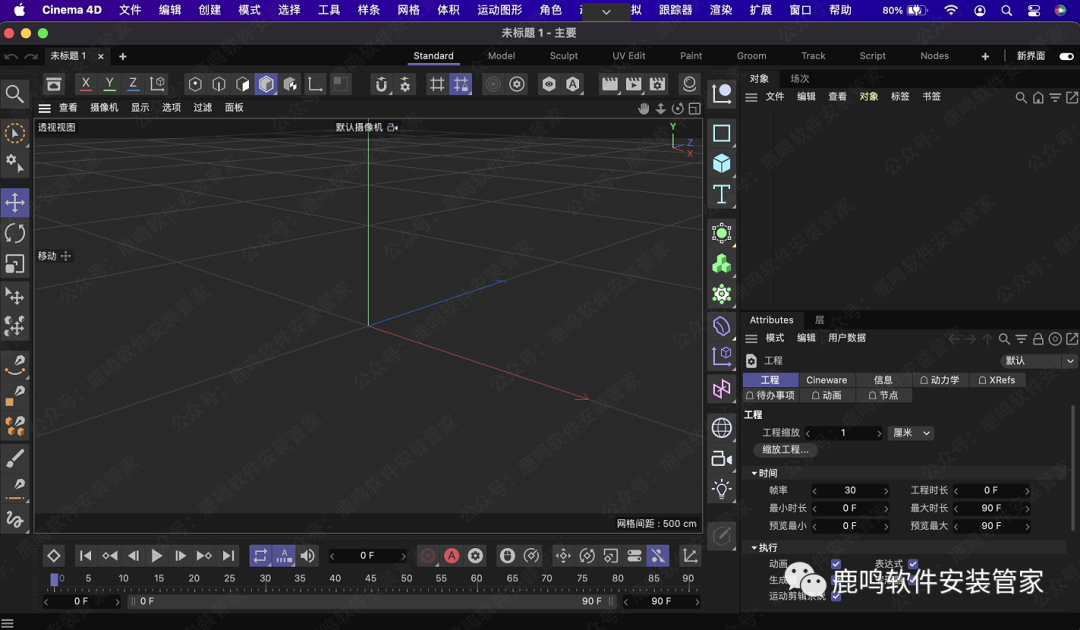Switch to the Sculpt layout tab
Screen dimensions: 1080x630
[x=564, y=56]
